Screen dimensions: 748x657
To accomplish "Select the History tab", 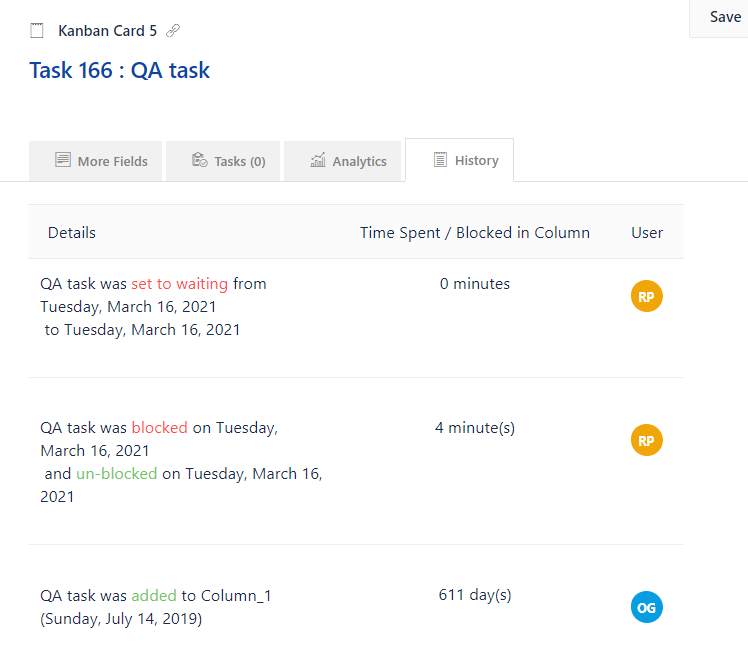I will pos(459,160).
